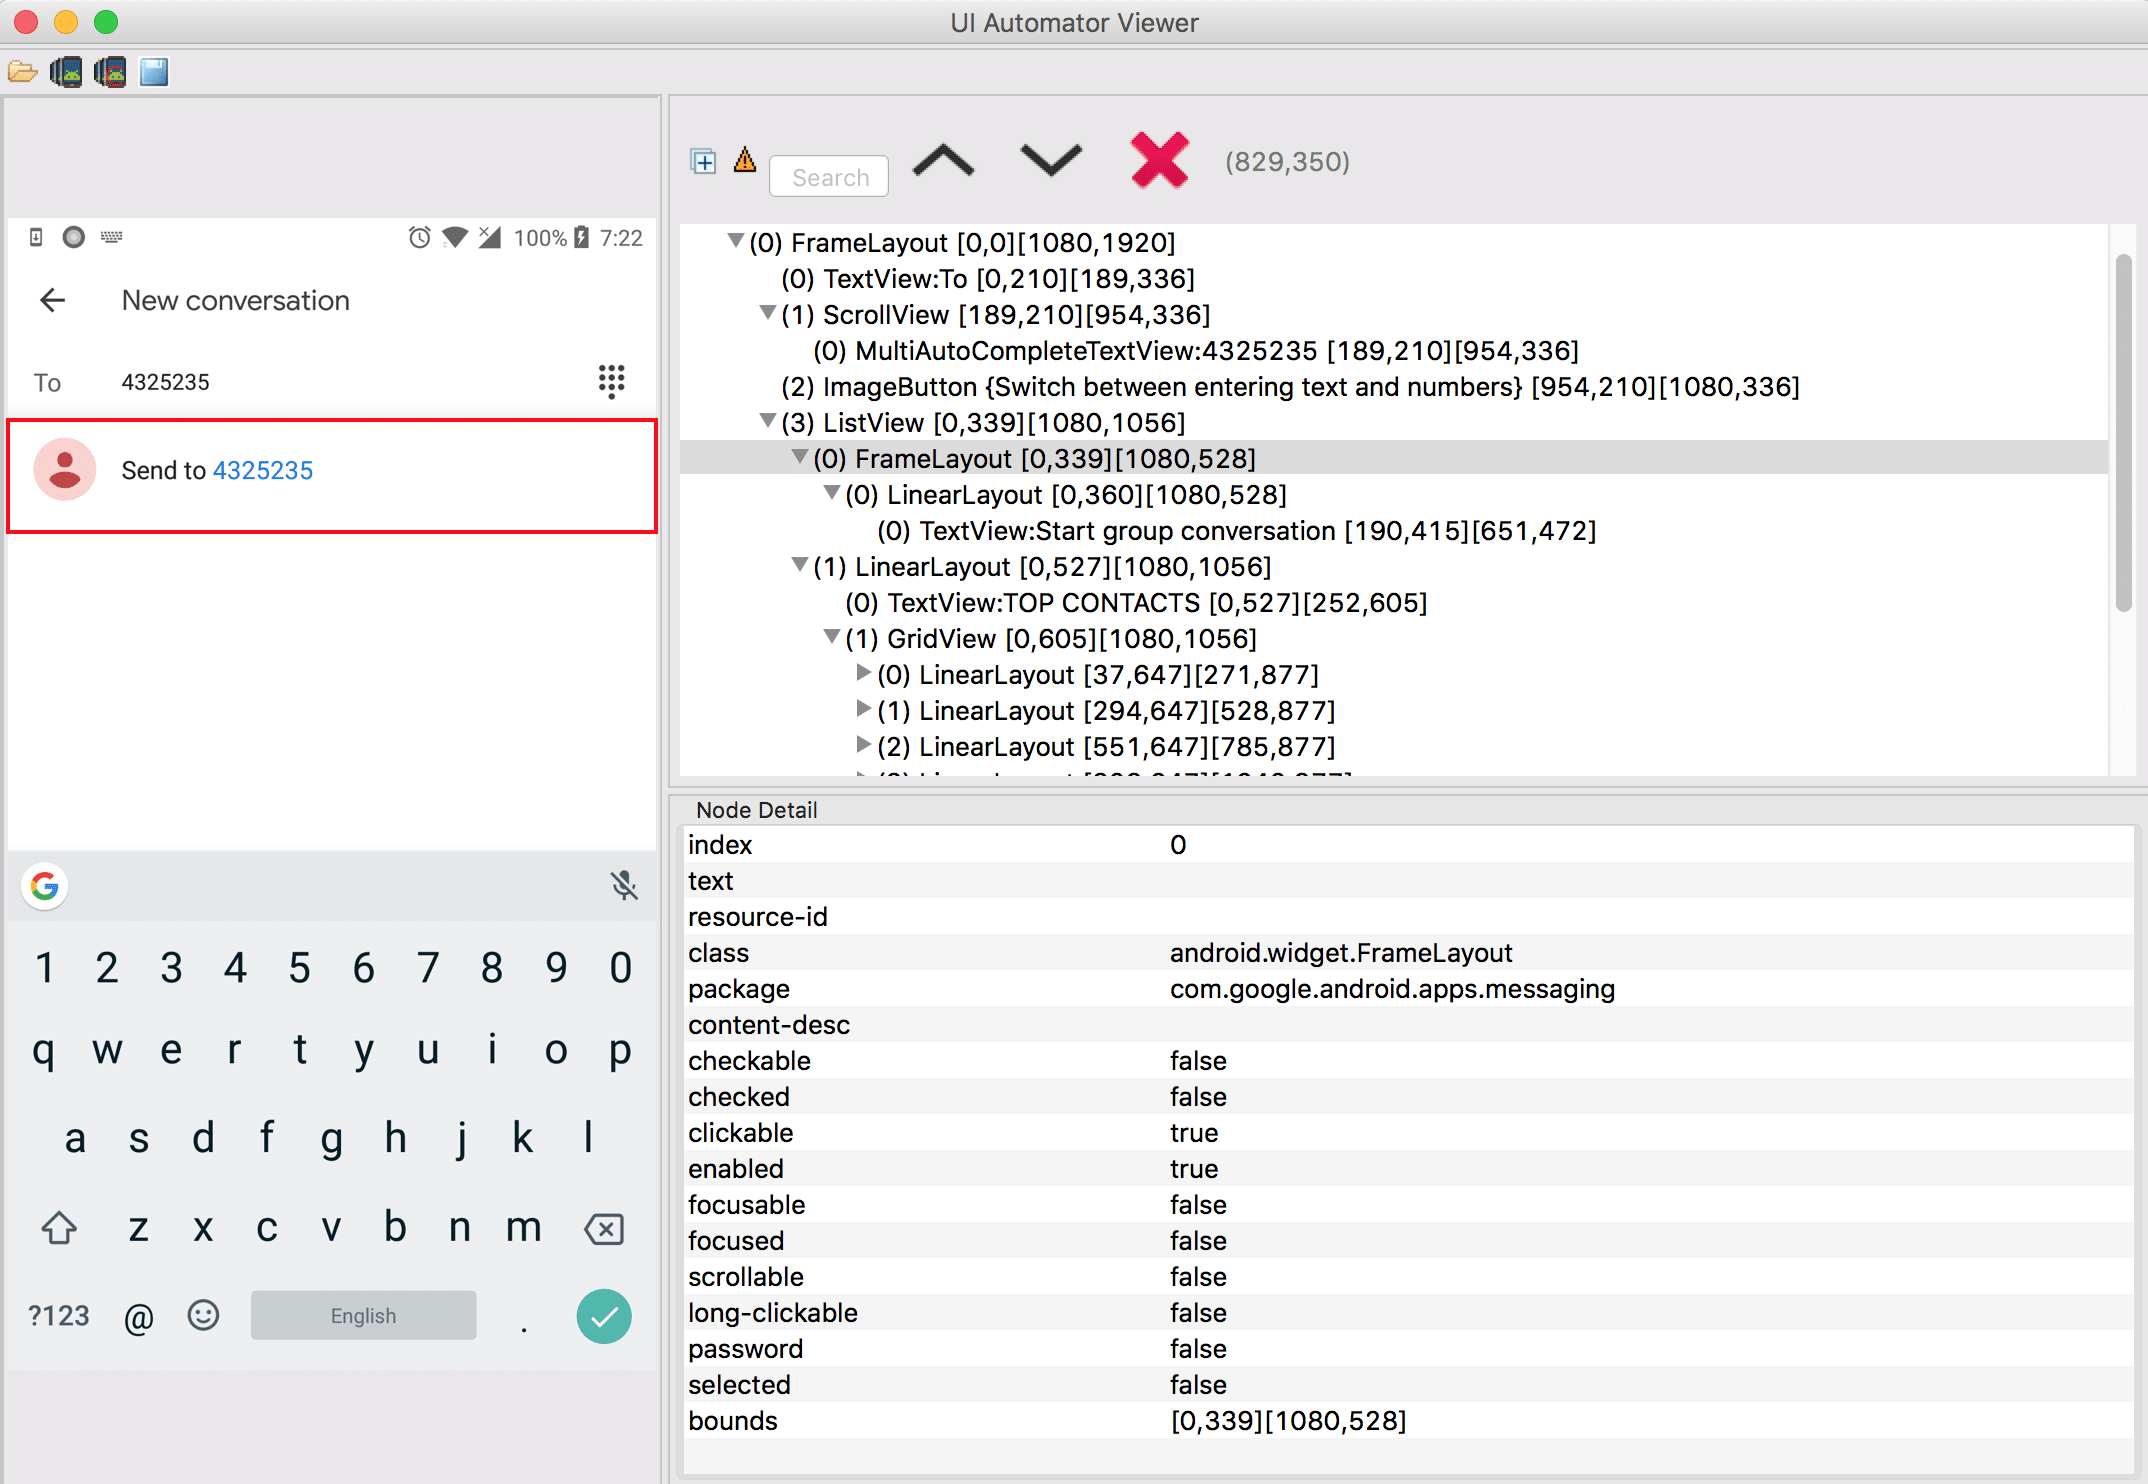The width and height of the screenshot is (2148, 1484).
Task: Click into the Search input field
Action: tap(829, 177)
